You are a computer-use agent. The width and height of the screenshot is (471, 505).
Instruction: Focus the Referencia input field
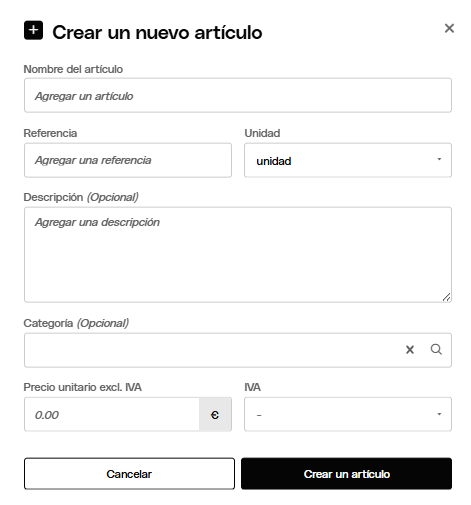click(x=128, y=160)
